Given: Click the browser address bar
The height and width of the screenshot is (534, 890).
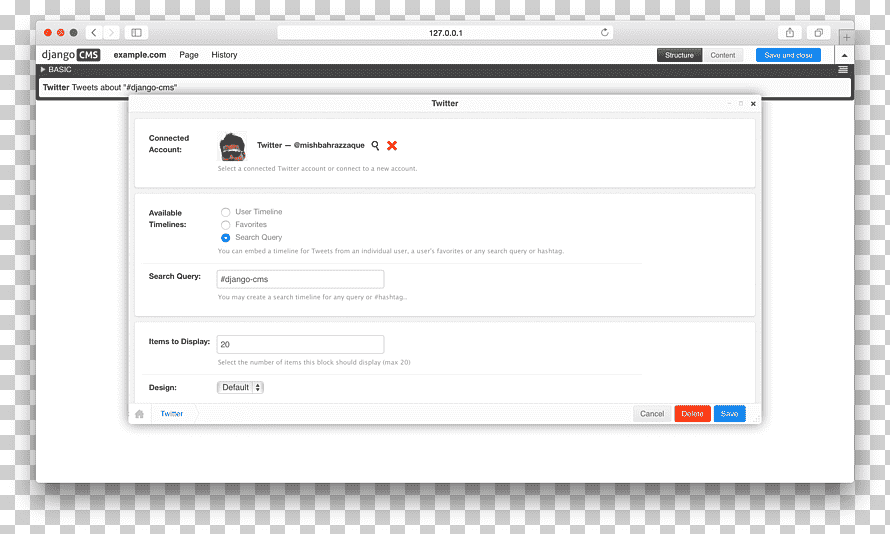Looking at the screenshot, I should coord(445,33).
